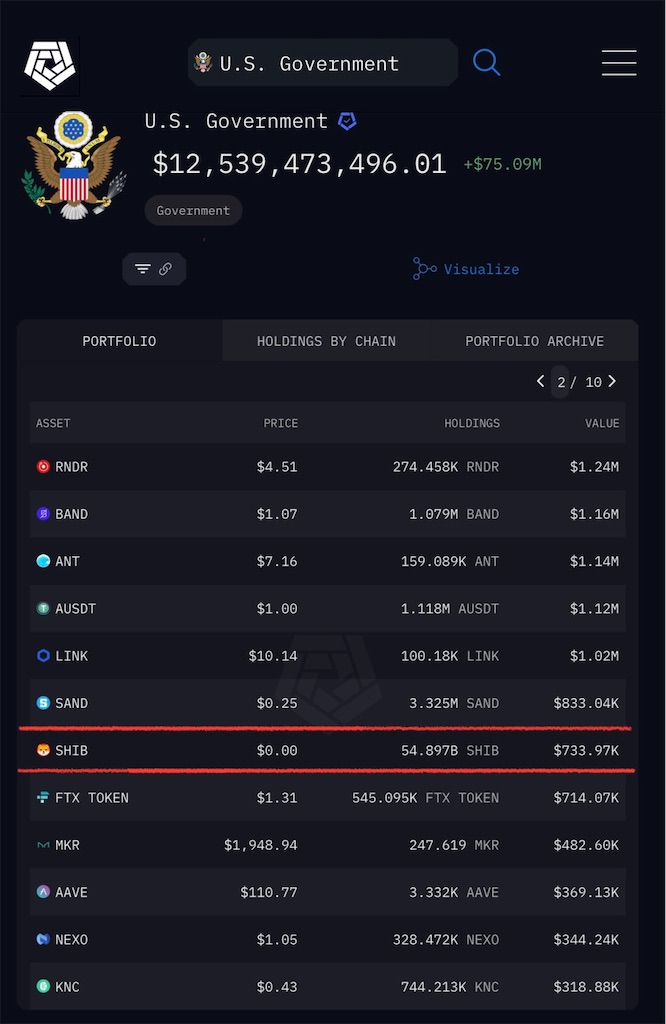Viewport: 666px width, 1024px height.
Task: Click the blue search magnifier icon
Action: [486, 63]
